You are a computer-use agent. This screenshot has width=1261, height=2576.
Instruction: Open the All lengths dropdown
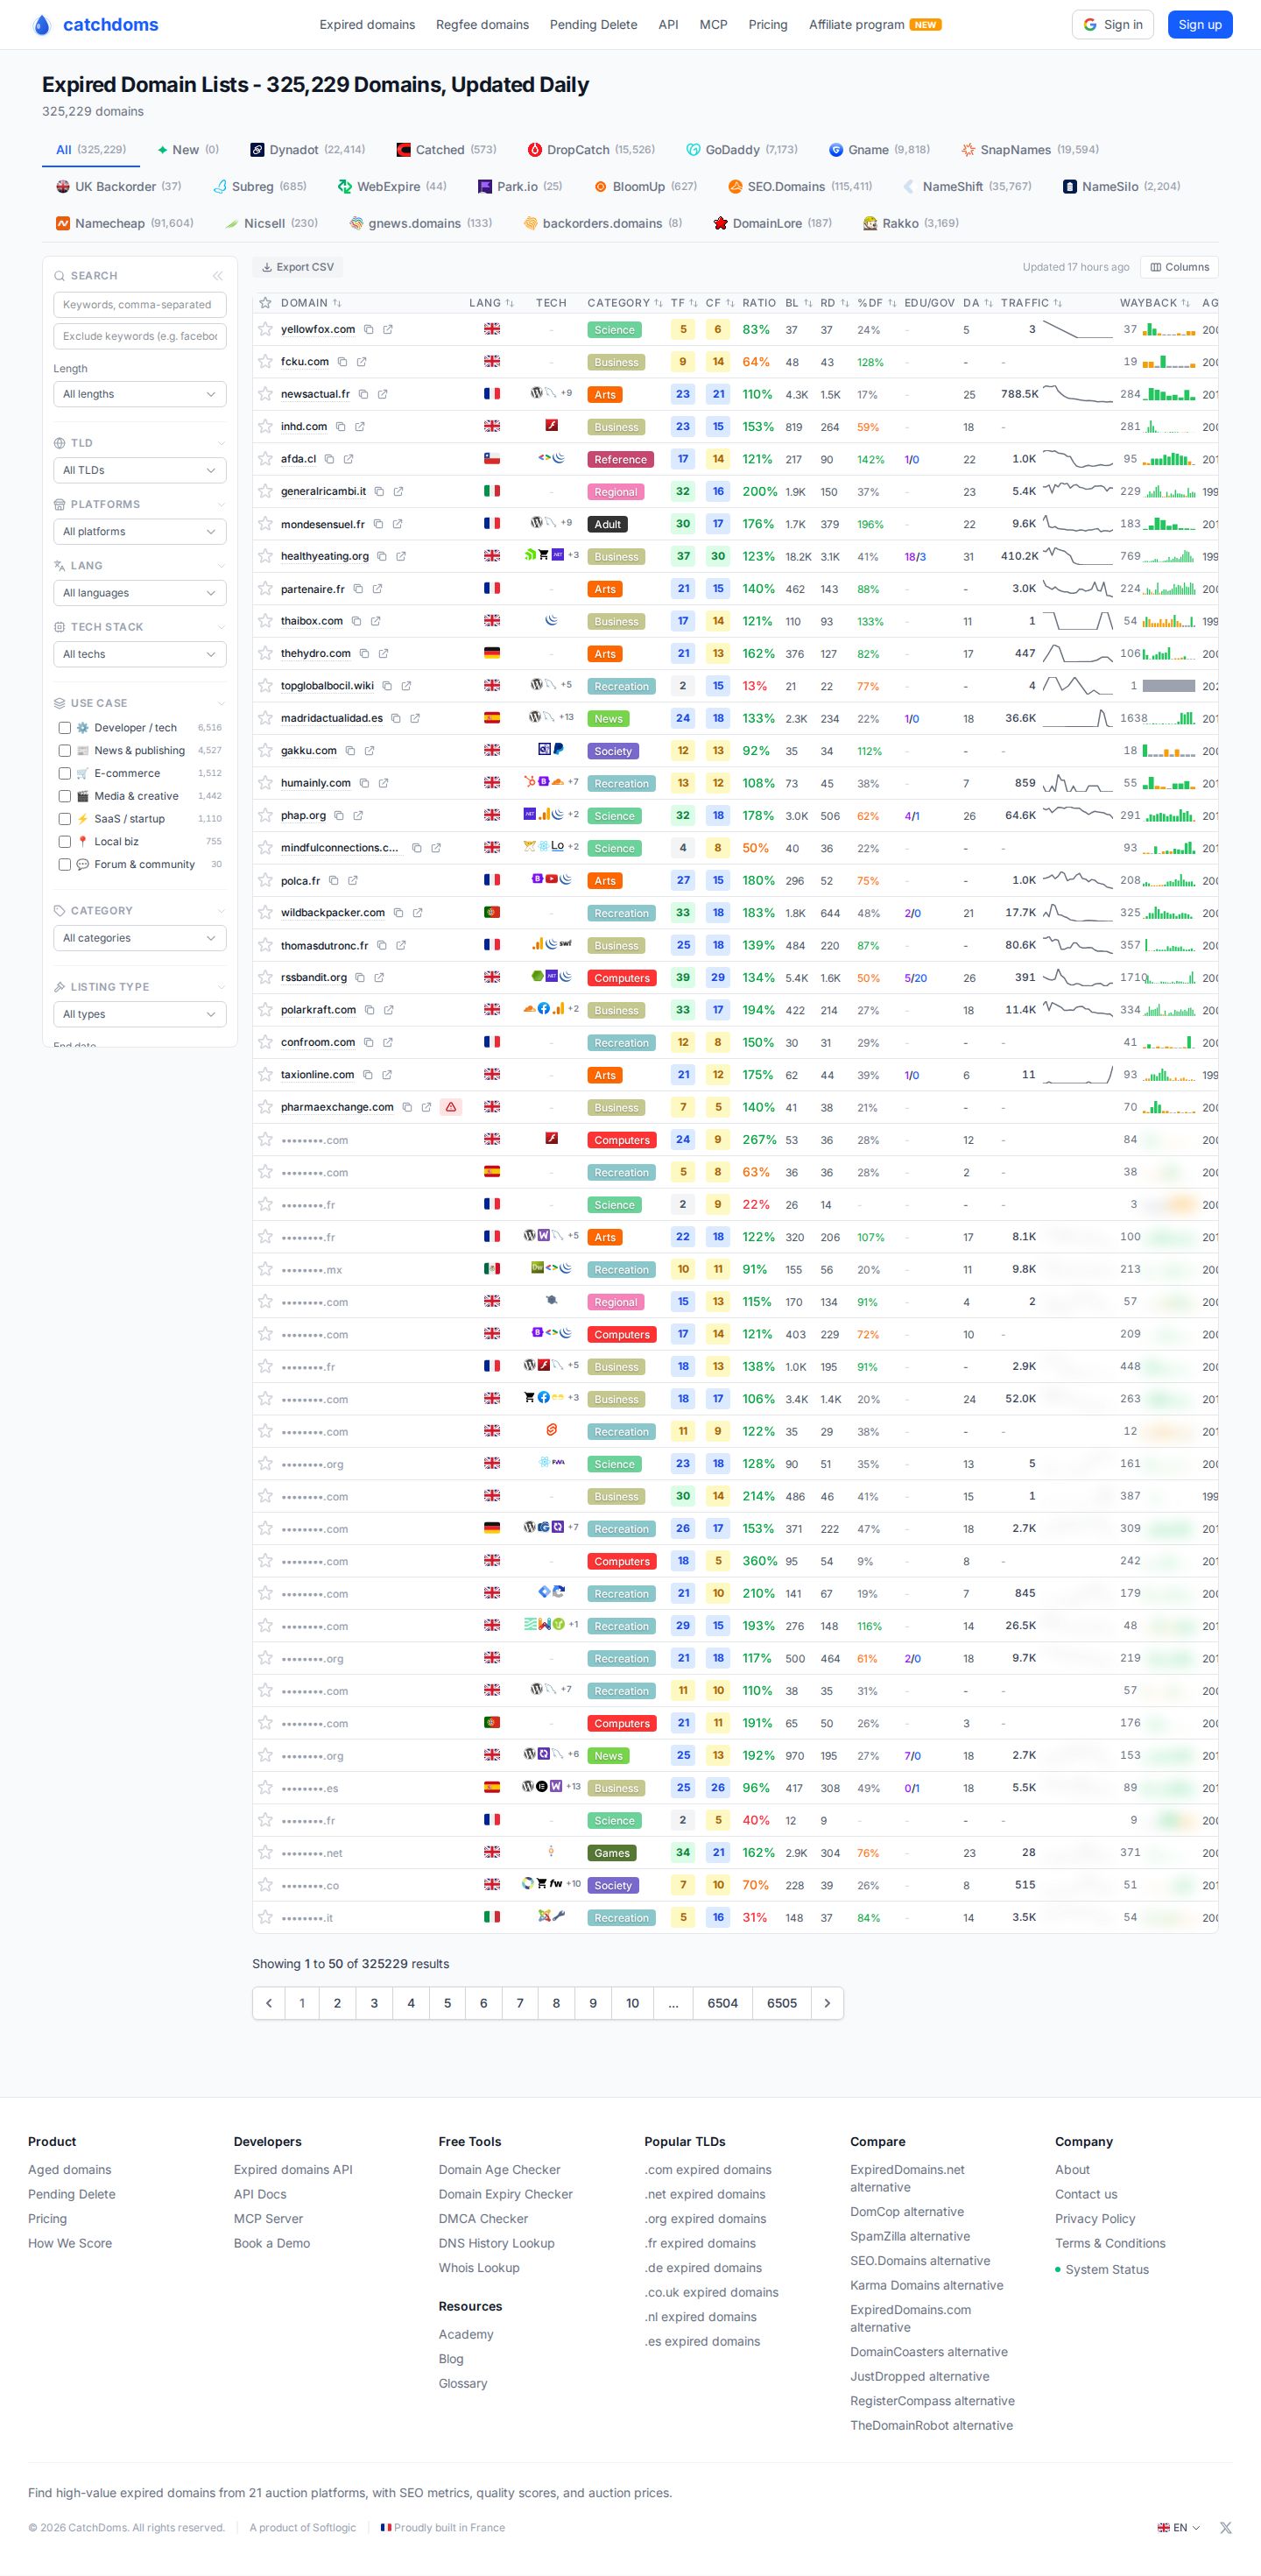[x=140, y=394]
